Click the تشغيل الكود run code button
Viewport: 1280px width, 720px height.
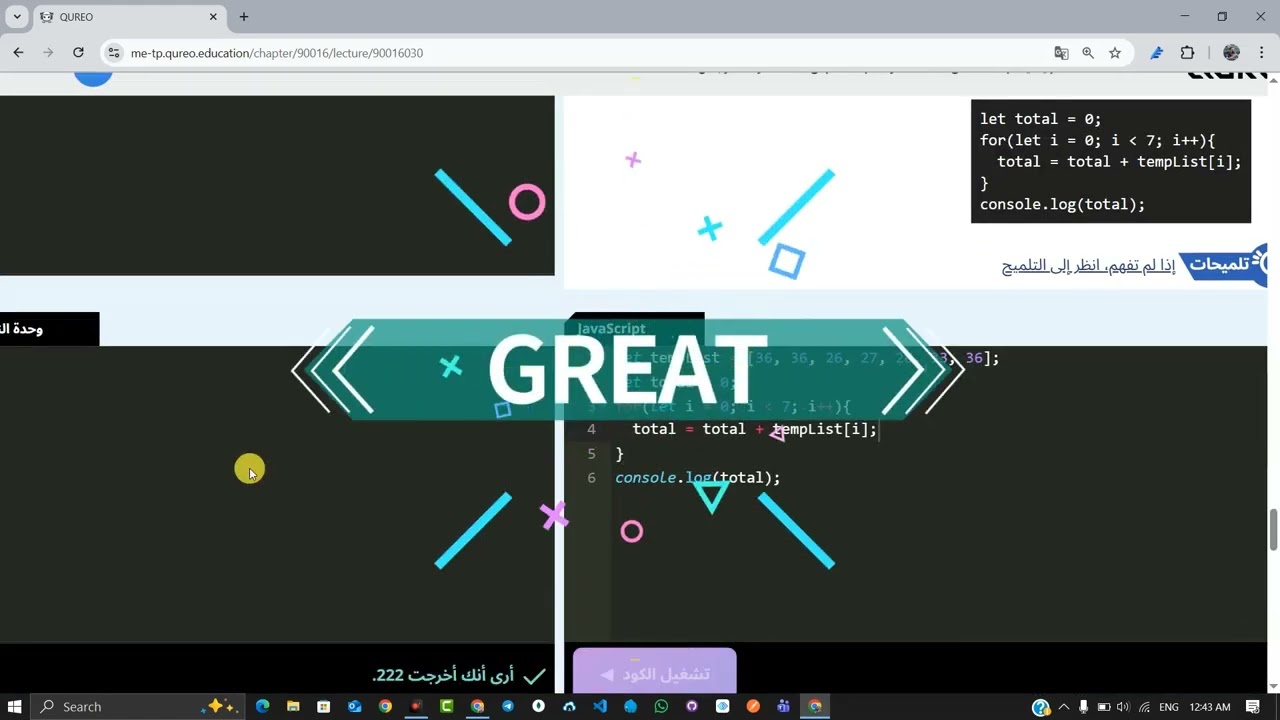pos(655,672)
